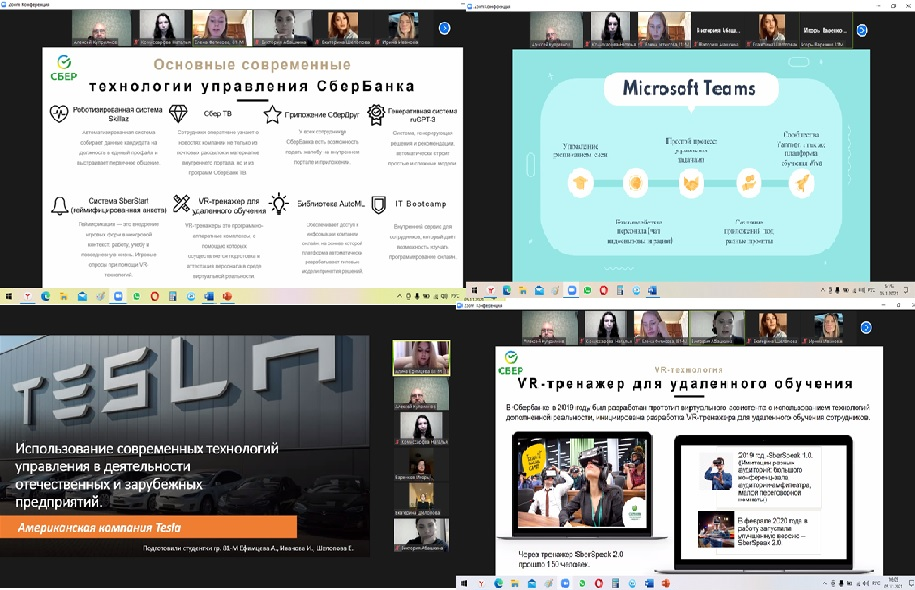The width and height of the screenshot is (915, 590).
Task: Click the VR-технология heading on the VR trainer slide
Action: pyautogui.click(x=684, y=368)
